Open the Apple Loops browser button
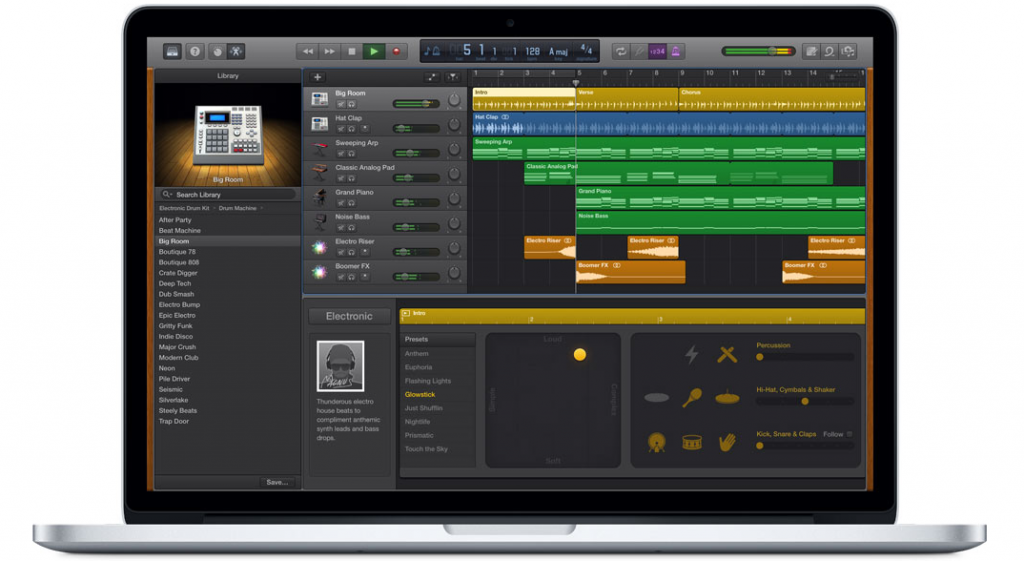Image resolution: width=1024 pixels, height=561 pixels. [829, 51]
